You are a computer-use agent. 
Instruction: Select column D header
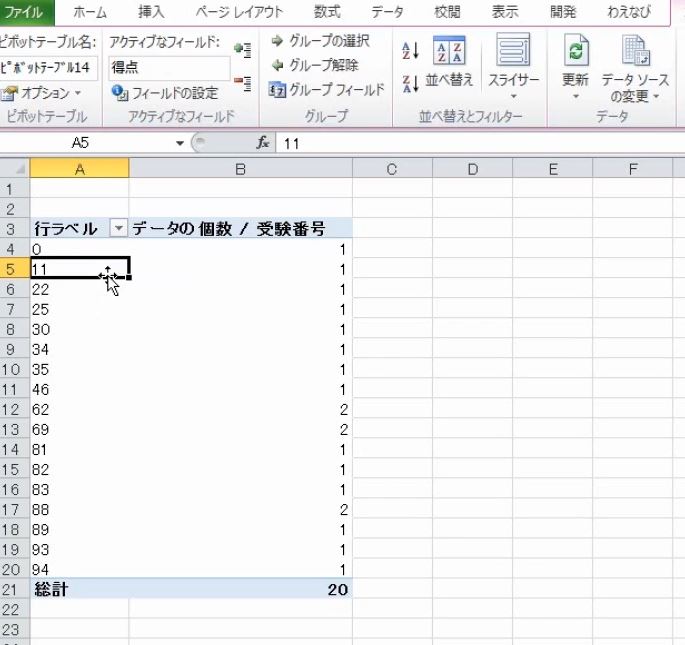coord(473,169)
